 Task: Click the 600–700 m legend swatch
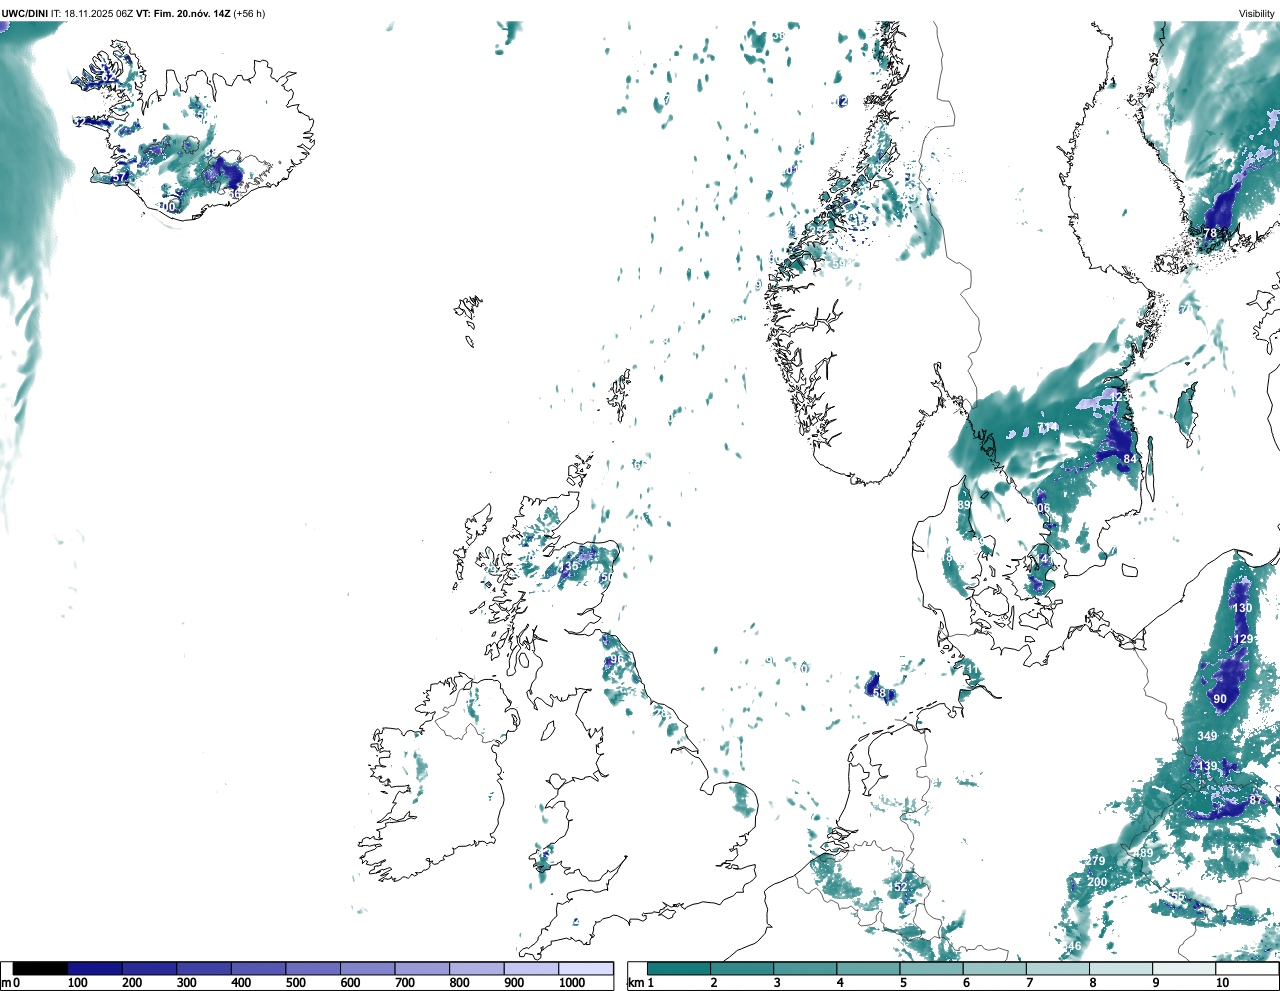pyautogui.click(x=367, y=968)
